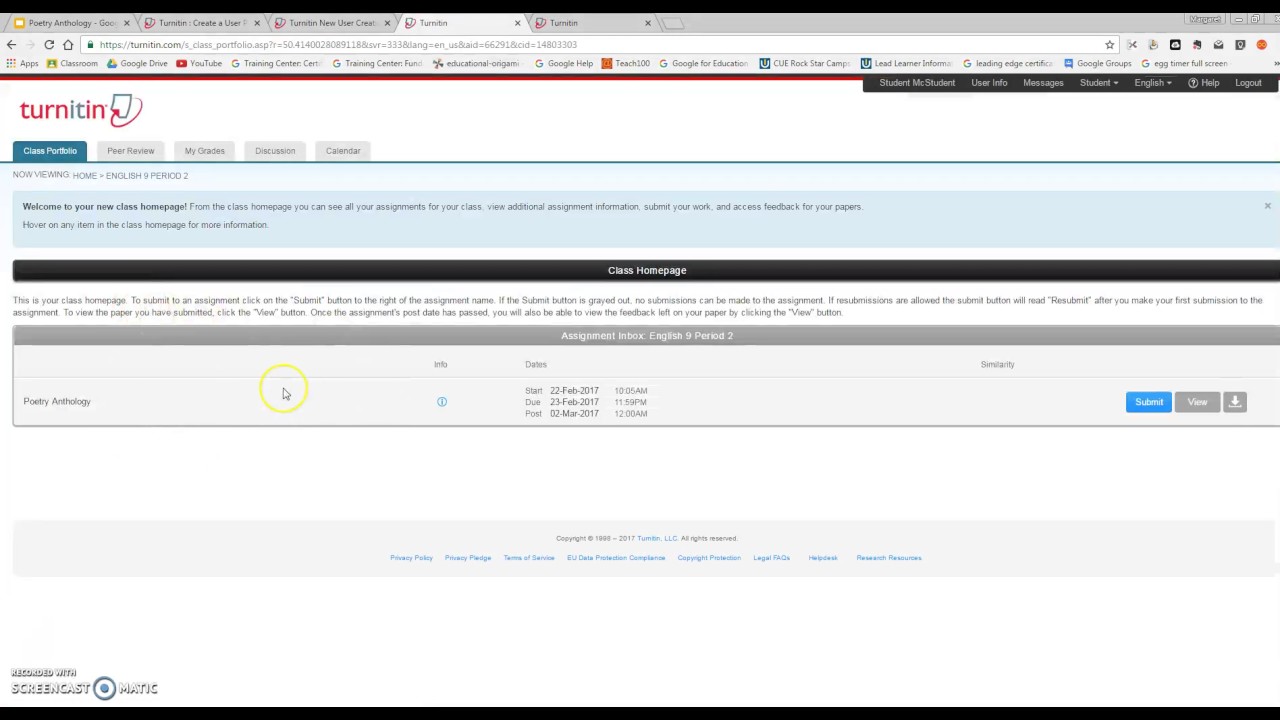Open Privacy Pledge footer link
The image size is (1280, 720).
tap(468, 558)
